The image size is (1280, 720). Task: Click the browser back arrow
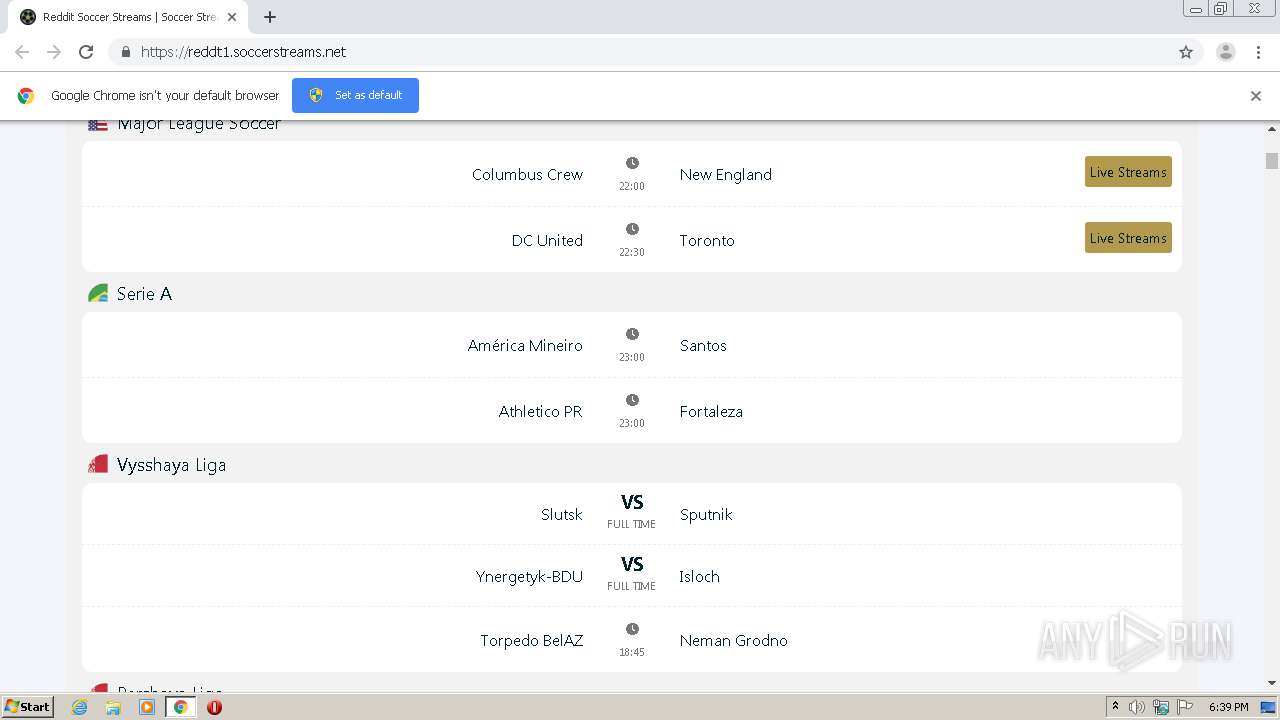coord(22,52)
